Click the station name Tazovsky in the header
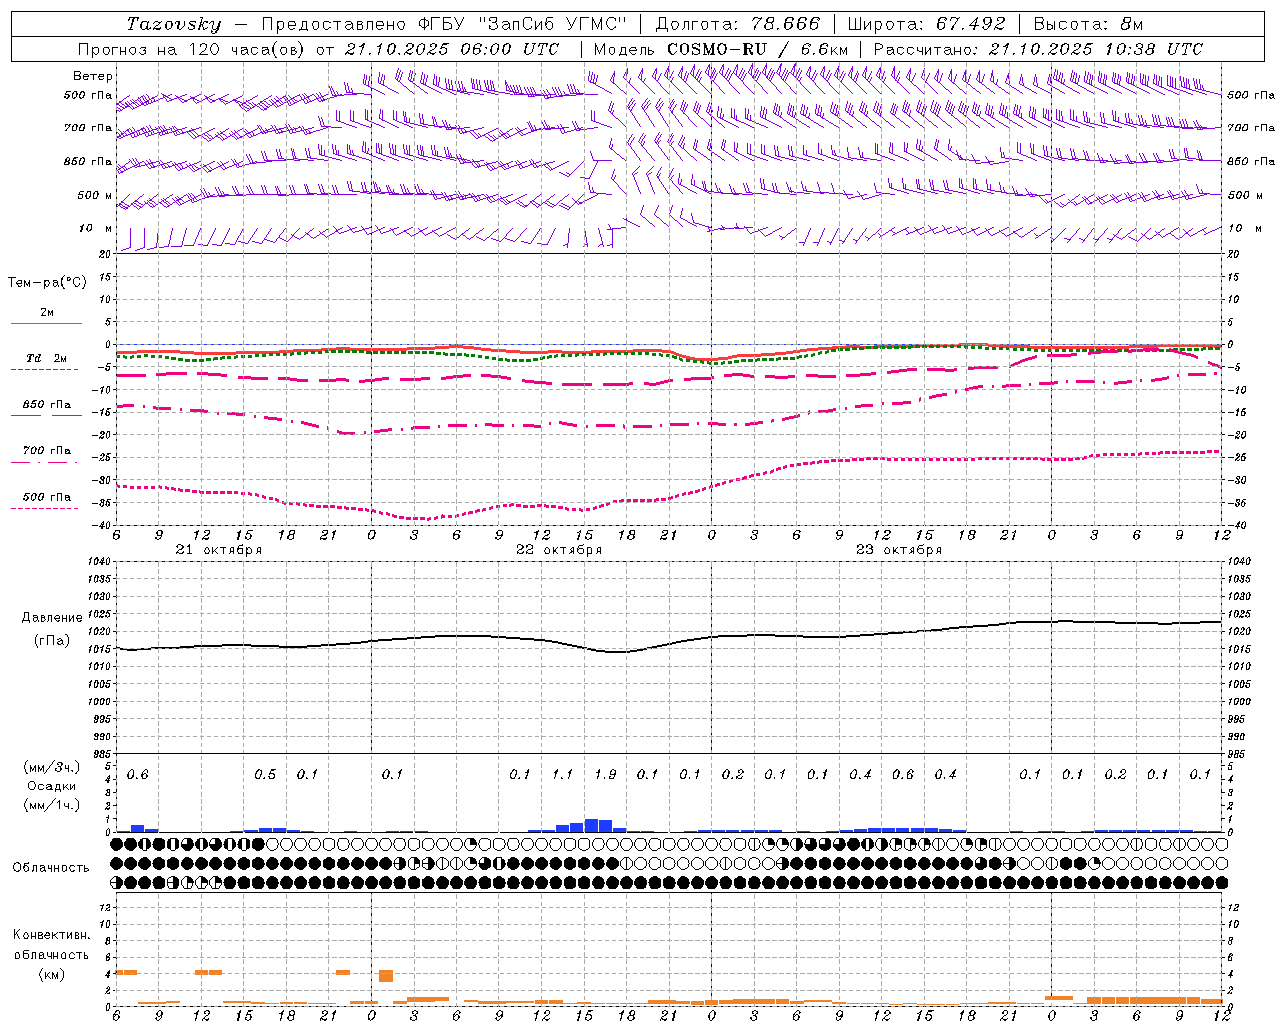This screenshot has width=1280, height=1024. coord(173,24)
